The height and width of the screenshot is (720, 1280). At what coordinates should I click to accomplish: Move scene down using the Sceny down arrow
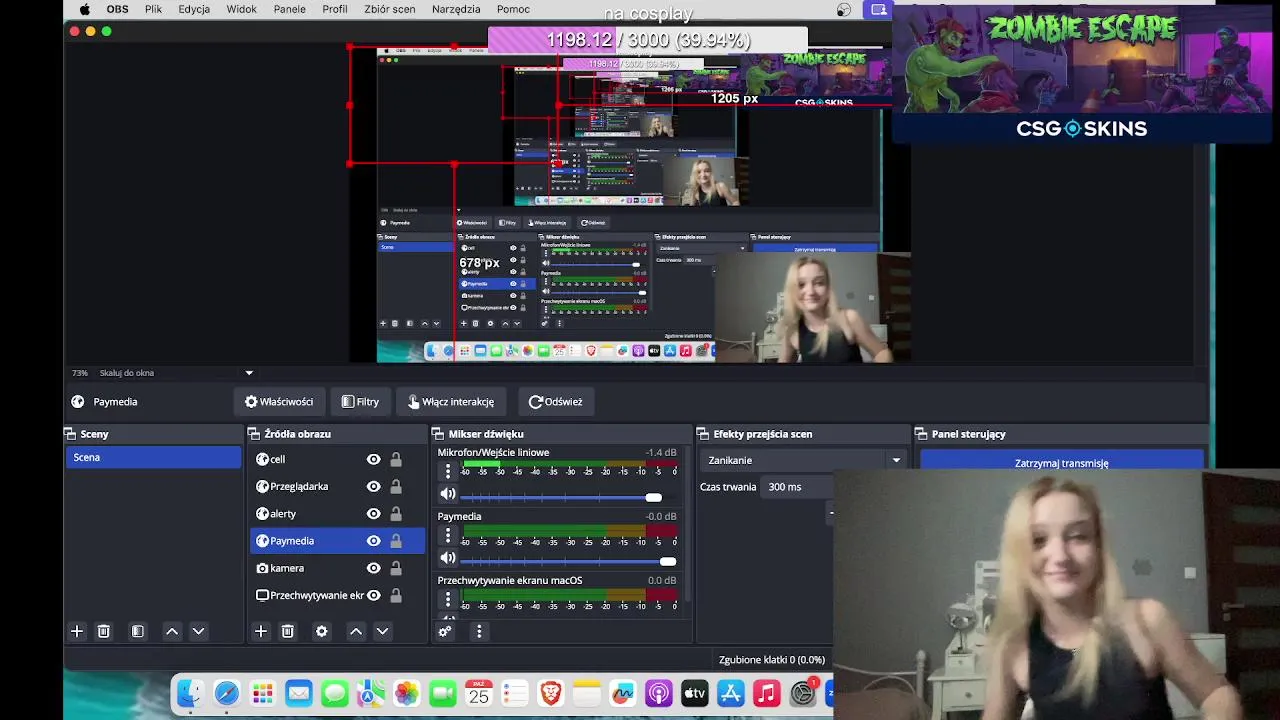click(x=198, y=631)
